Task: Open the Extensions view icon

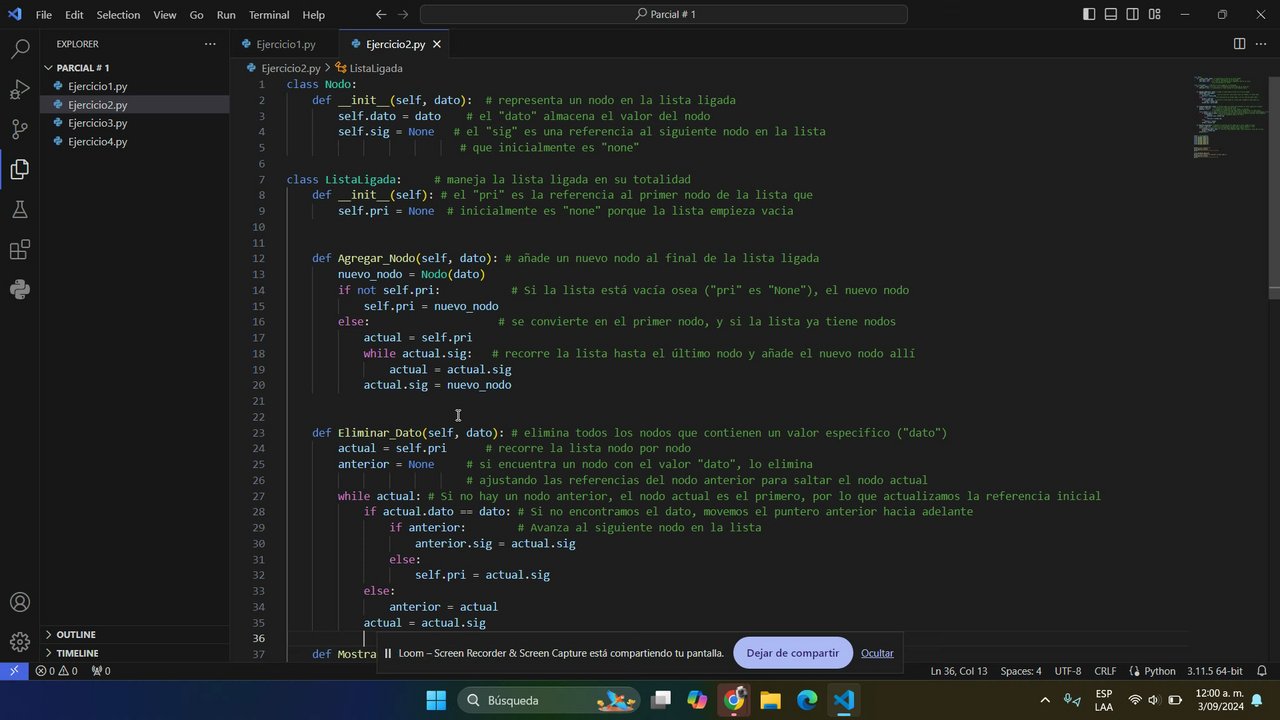Action: (x=20, y=250)
